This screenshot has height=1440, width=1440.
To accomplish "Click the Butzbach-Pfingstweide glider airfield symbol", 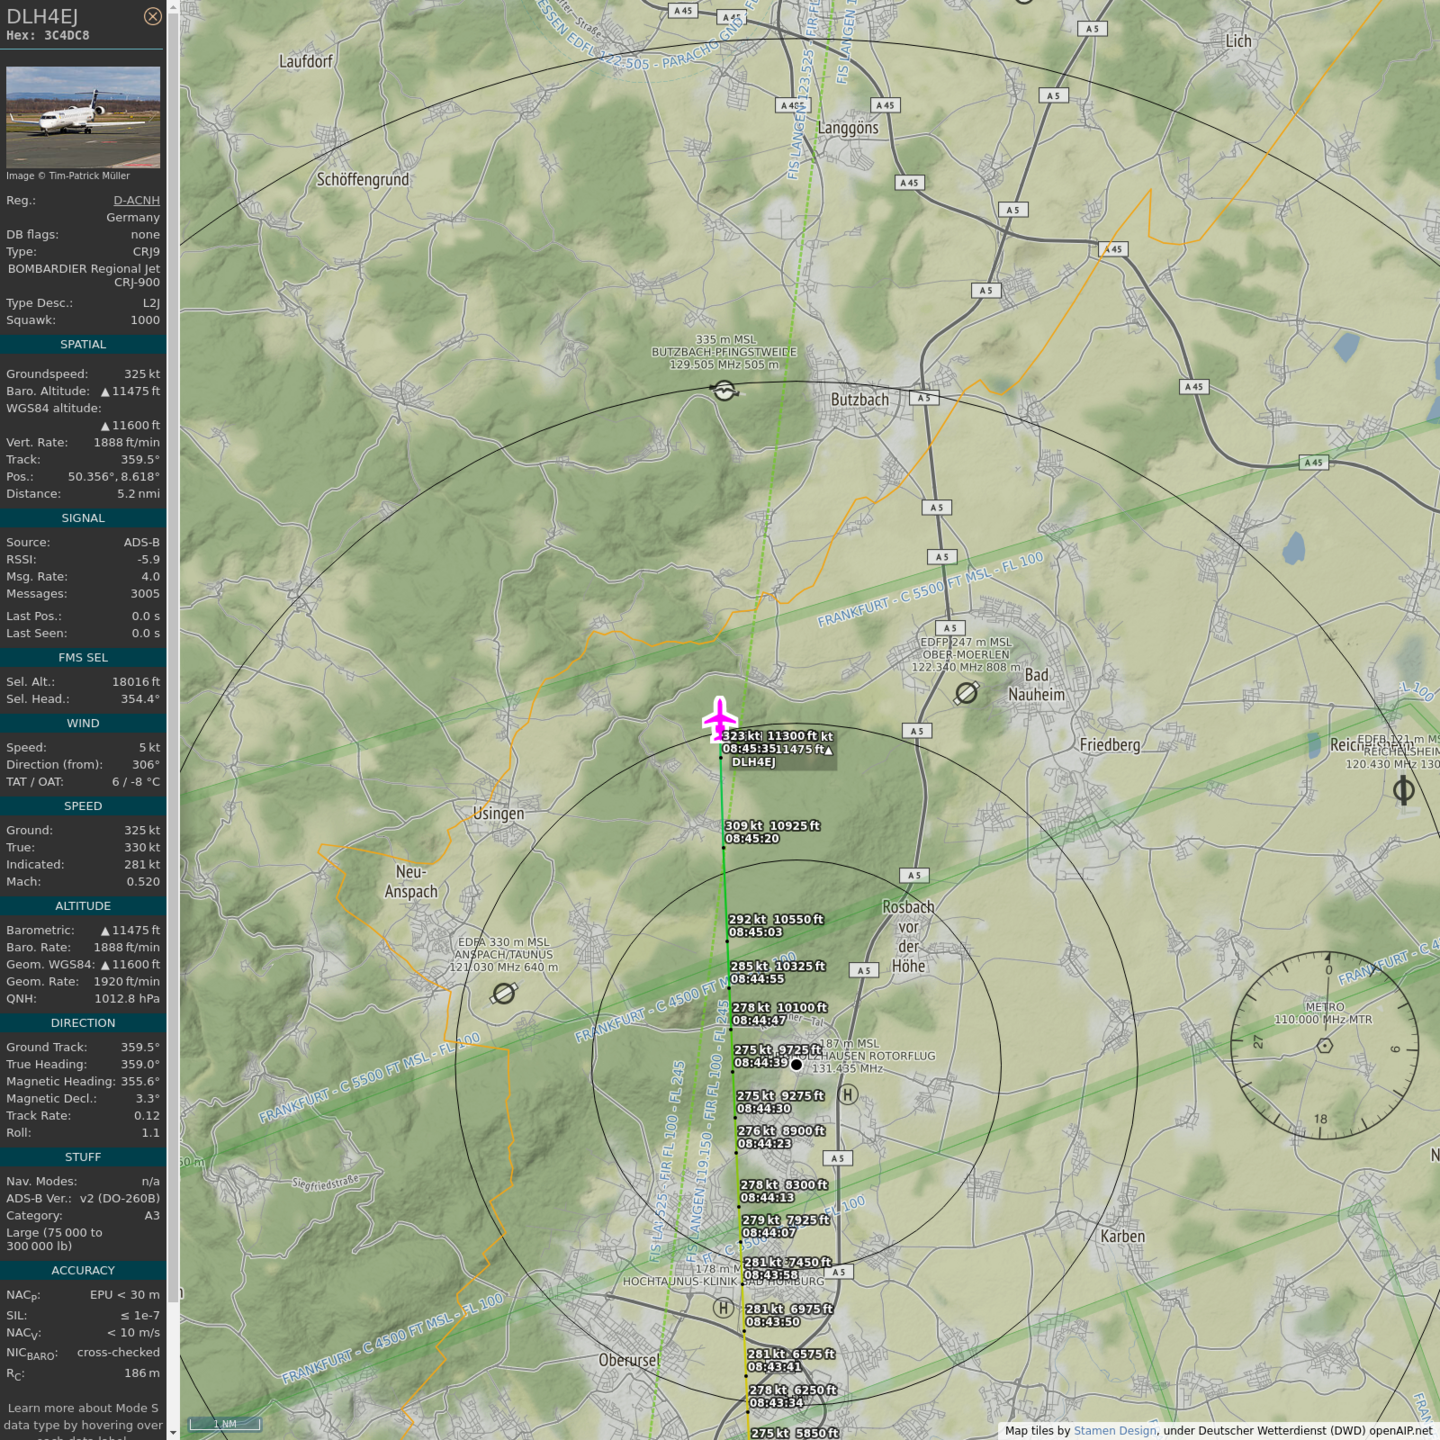I will (x=725, y=391).
